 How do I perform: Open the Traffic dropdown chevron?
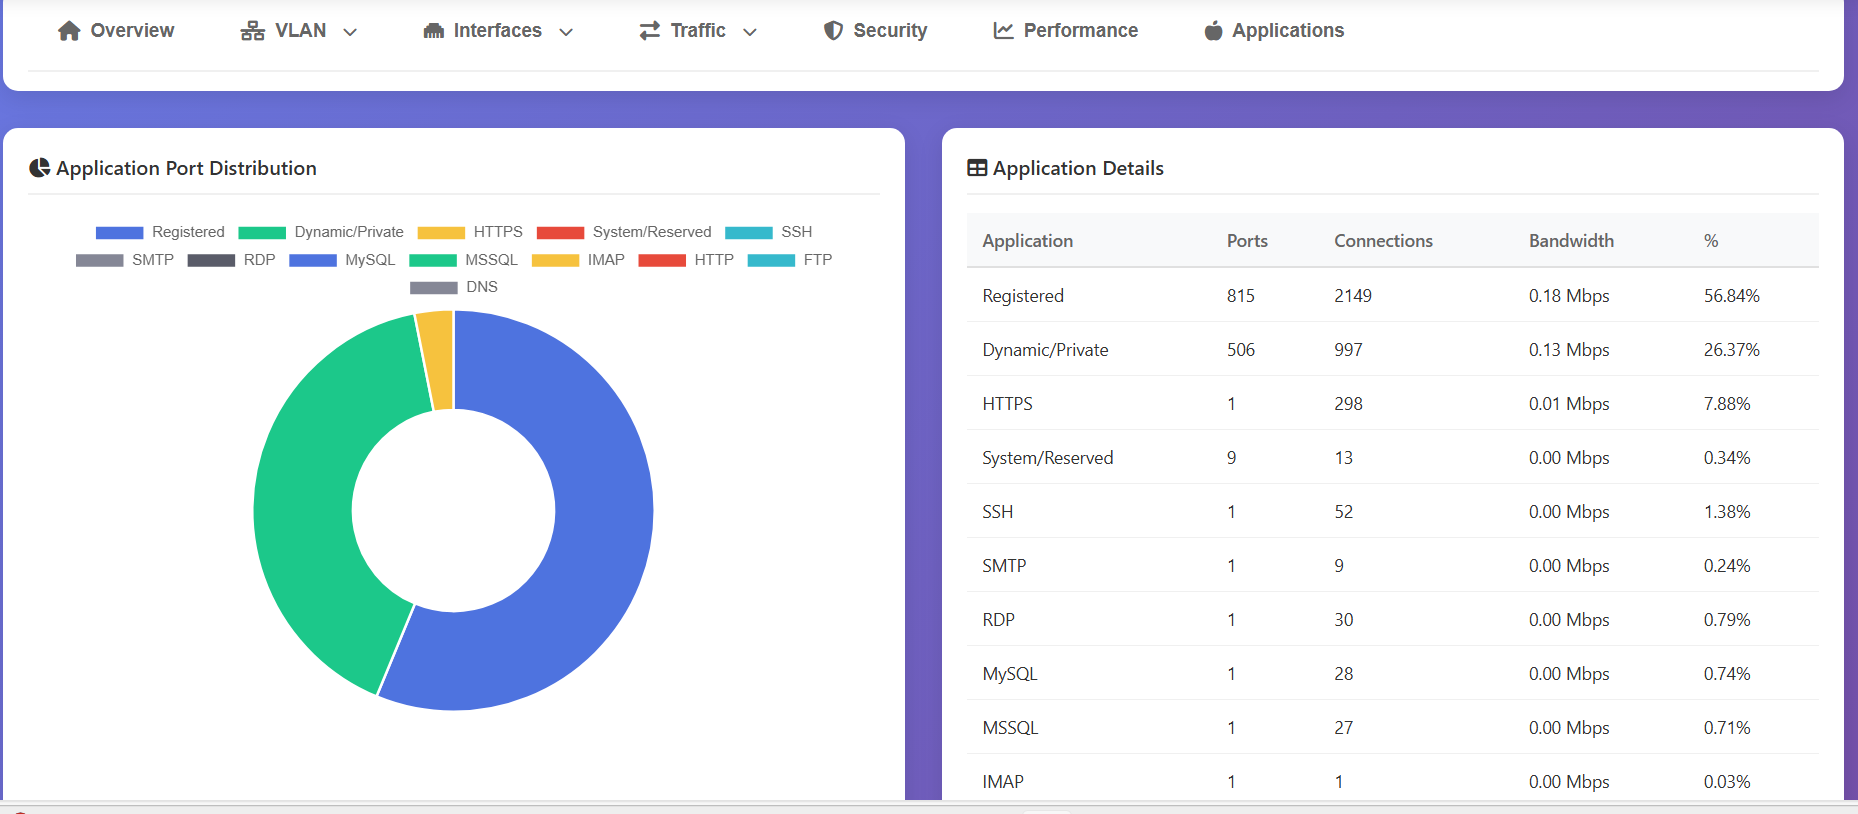coord(750,32)
